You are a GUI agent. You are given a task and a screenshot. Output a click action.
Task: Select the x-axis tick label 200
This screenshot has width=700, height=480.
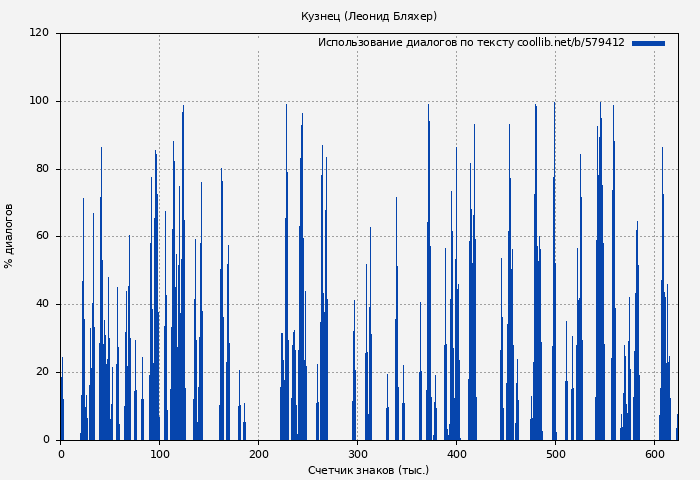pos(258,454)
